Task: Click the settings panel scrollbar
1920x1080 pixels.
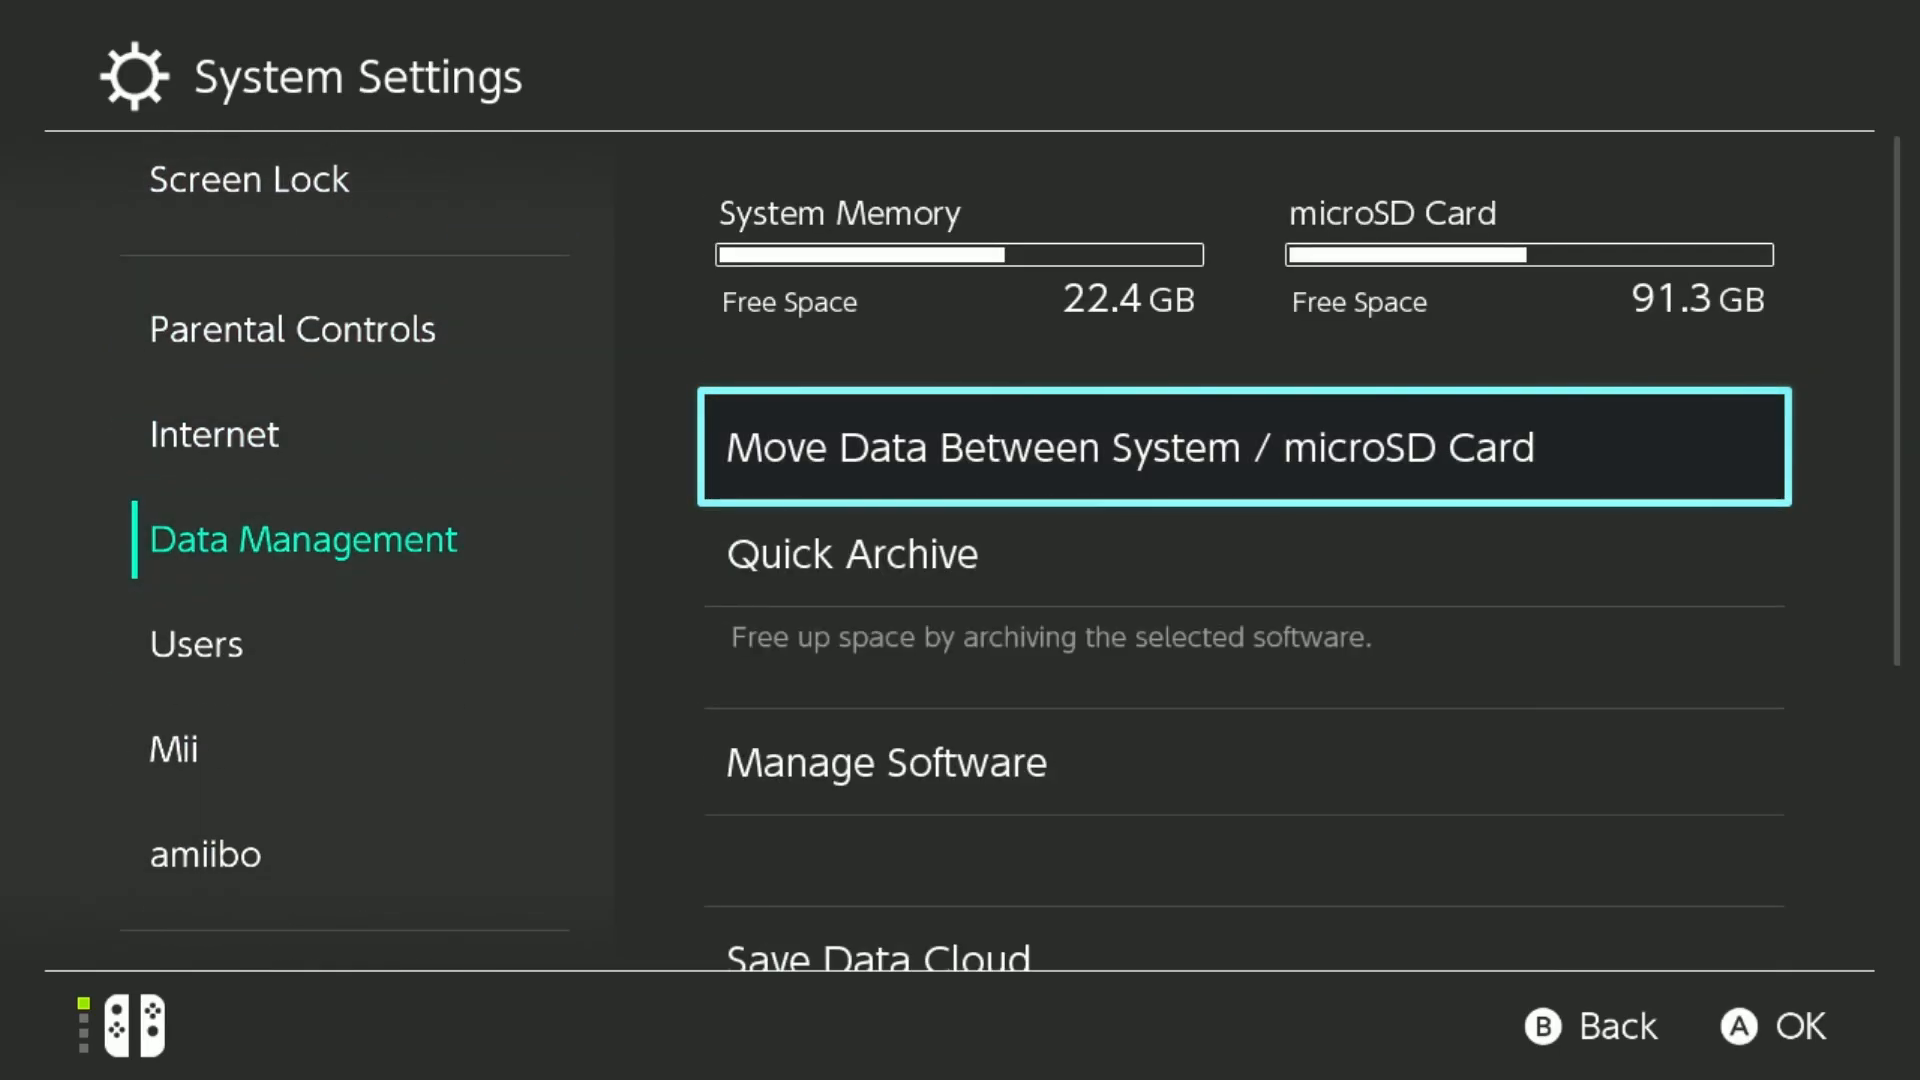Action: tap(1896, 400)
